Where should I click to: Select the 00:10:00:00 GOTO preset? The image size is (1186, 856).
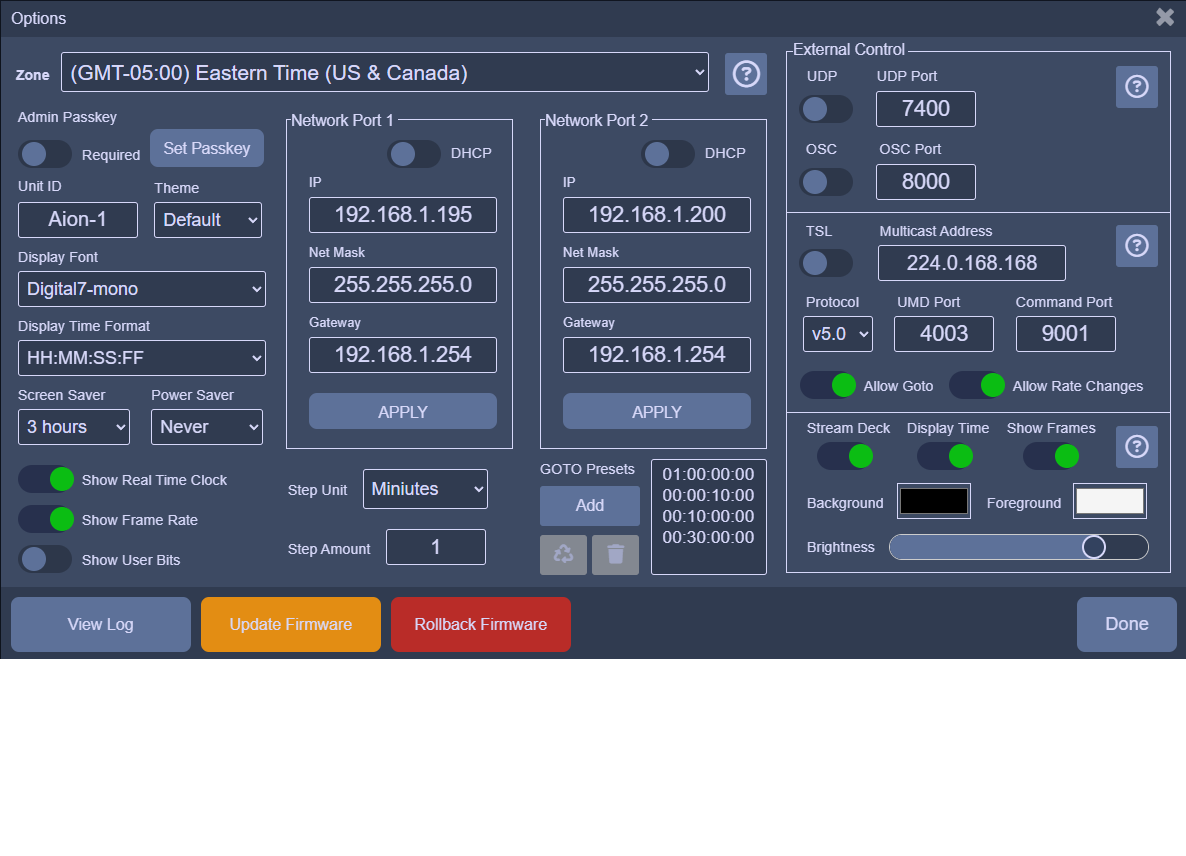coord(708,516)
